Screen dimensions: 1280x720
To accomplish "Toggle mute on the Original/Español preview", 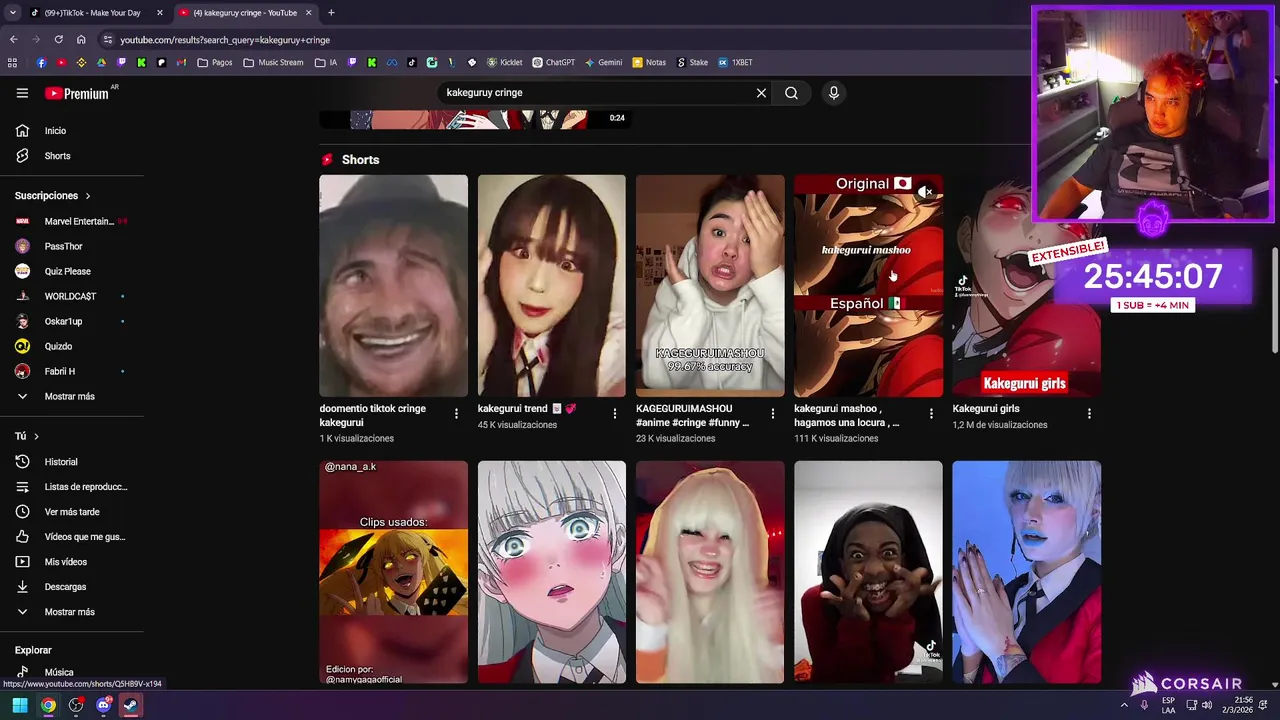I will pyautogui.click(x=926, y=191).
